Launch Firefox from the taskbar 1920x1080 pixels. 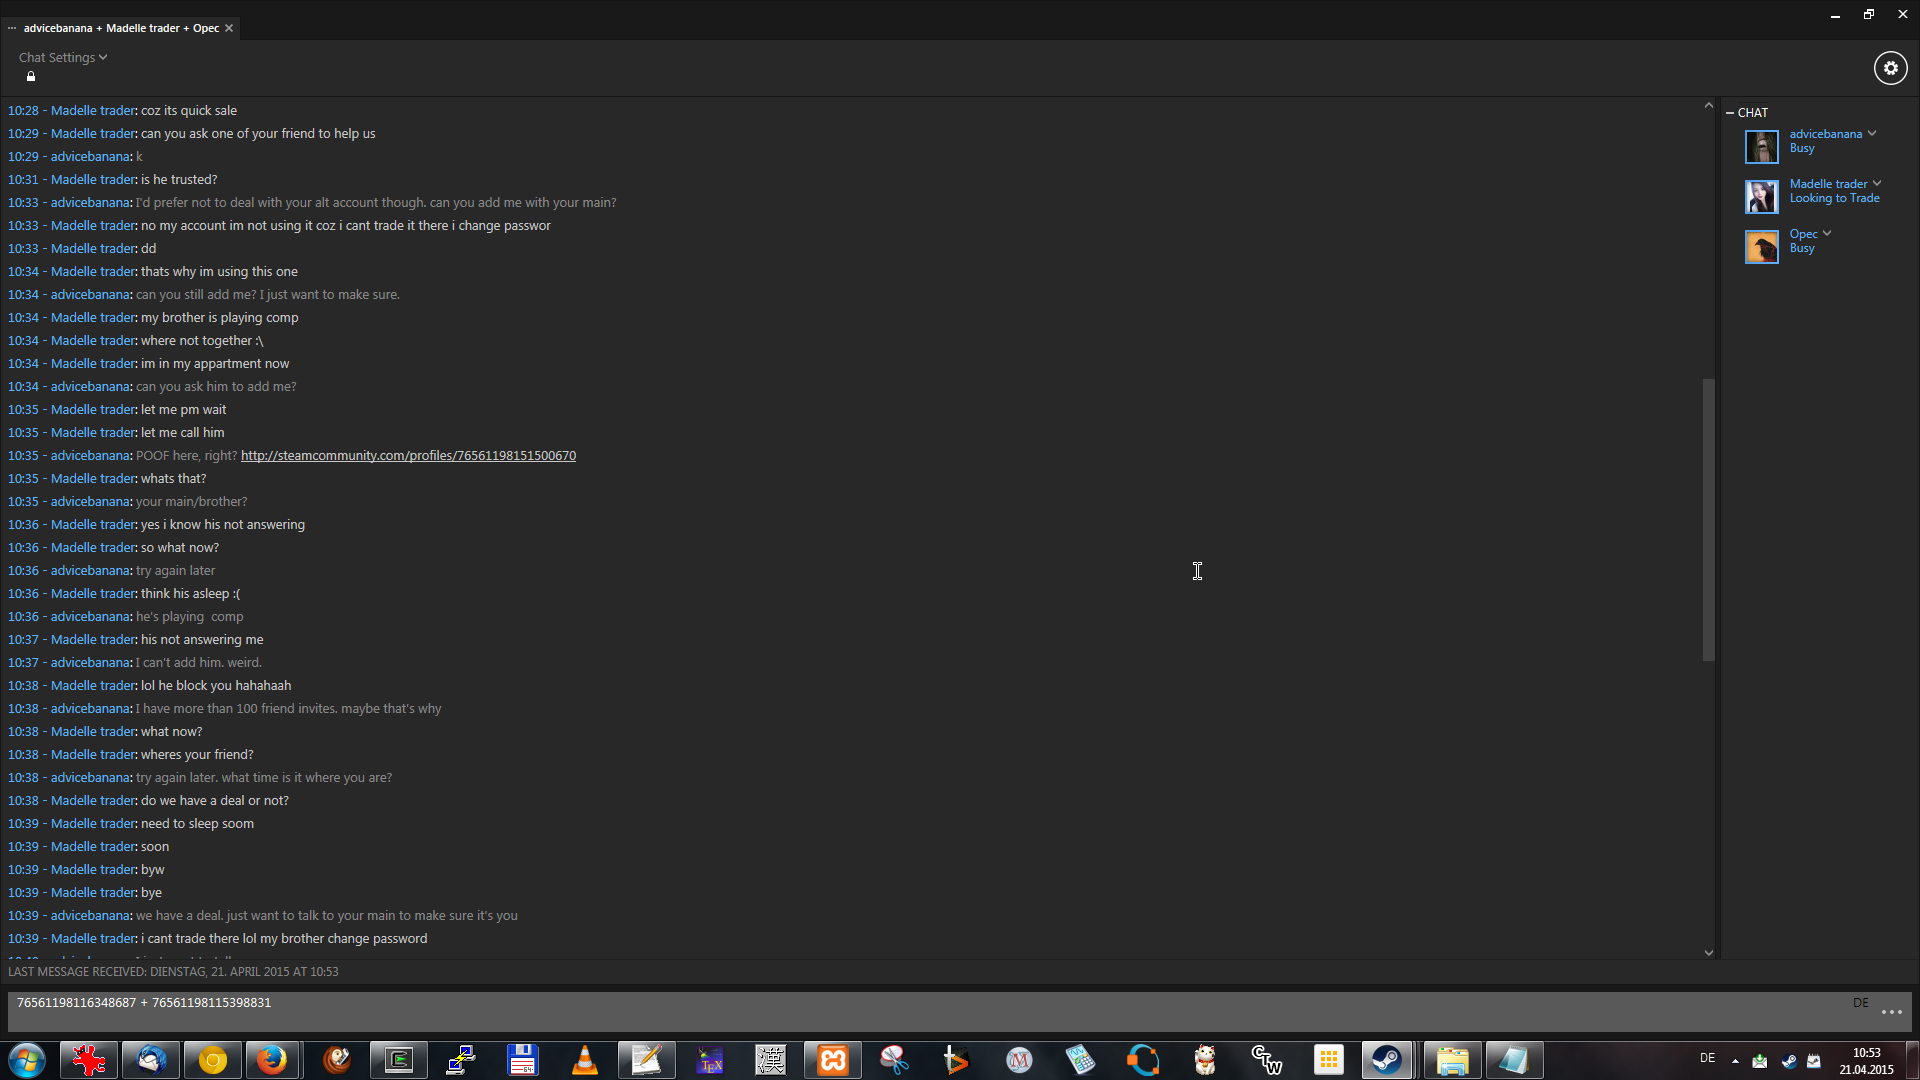[271, 1060]
